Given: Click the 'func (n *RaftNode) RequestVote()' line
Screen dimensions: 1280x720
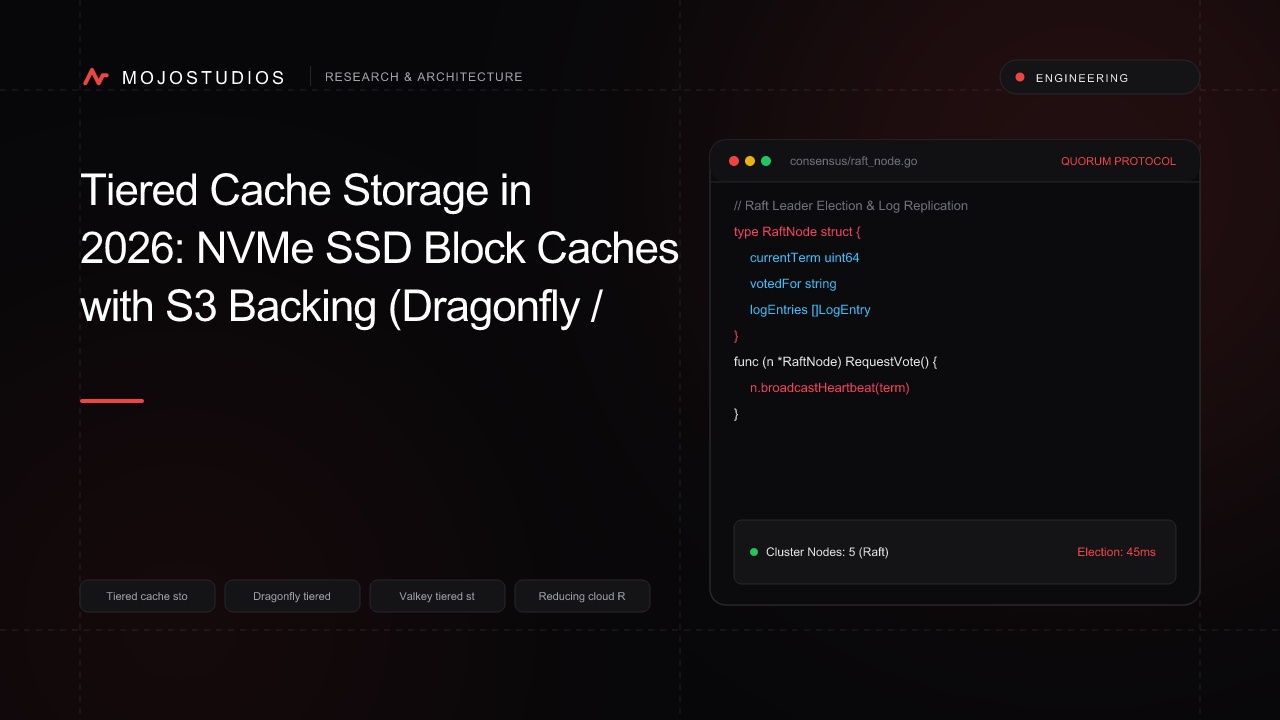Looking at the screenshot, I should coord(835,362).
